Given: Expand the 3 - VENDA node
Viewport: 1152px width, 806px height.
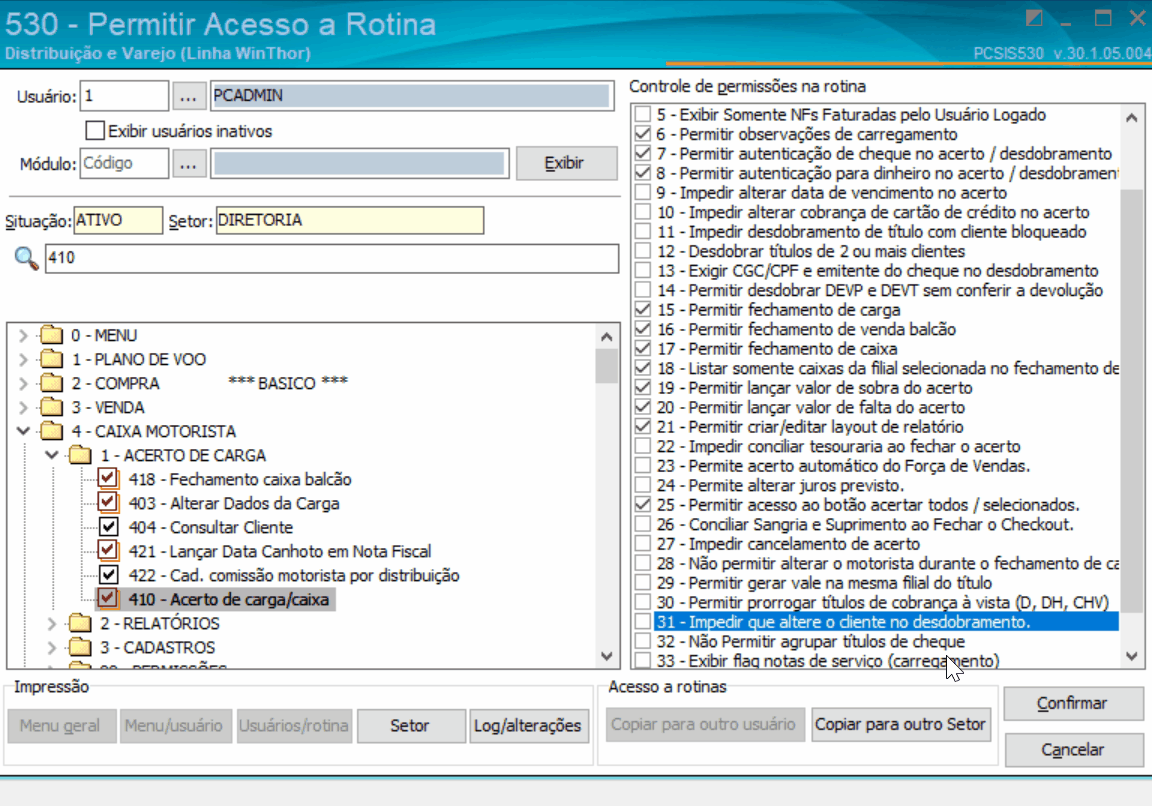Looking at the screenshot, I should [x=23, y=408].
